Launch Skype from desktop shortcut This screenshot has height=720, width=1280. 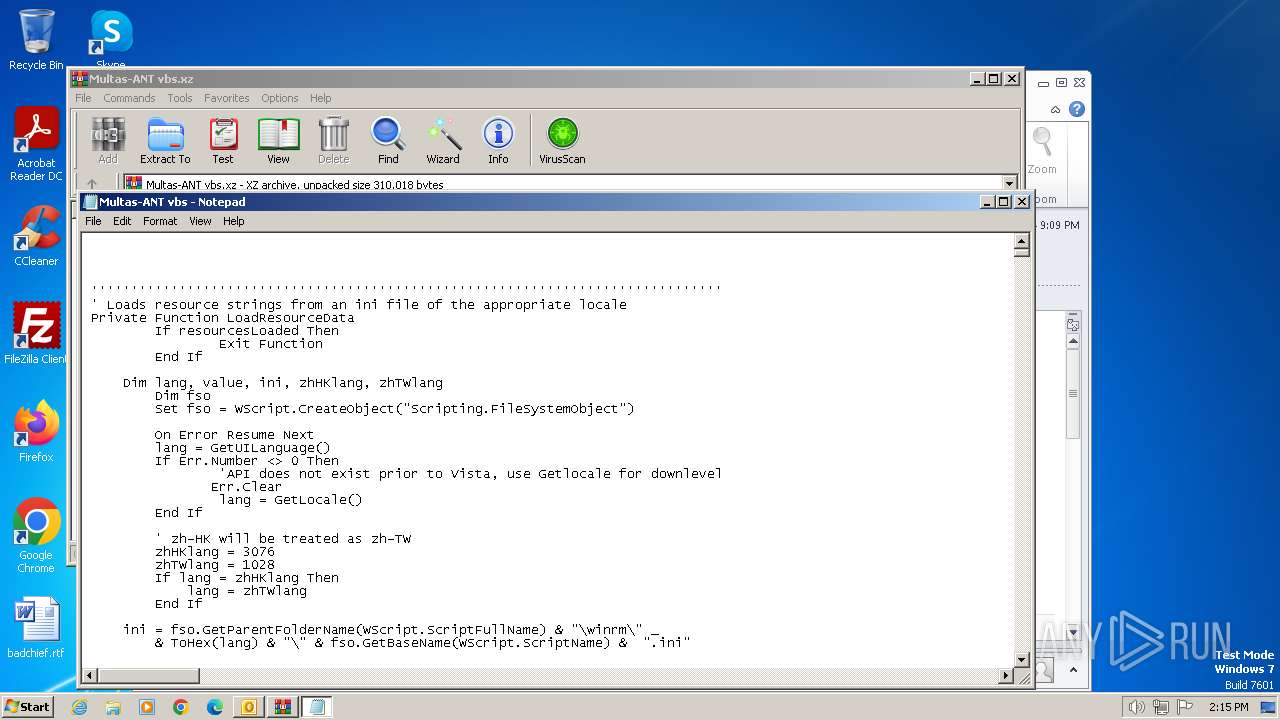(111, 40)
